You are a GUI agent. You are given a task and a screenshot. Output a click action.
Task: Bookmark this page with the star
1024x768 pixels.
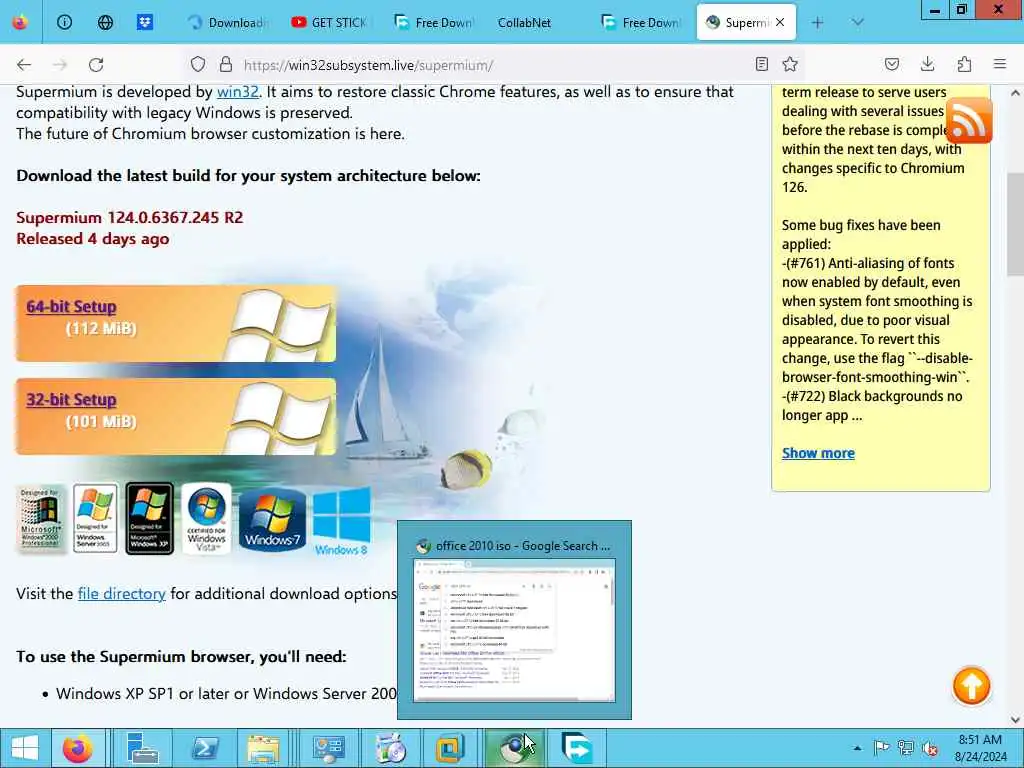point(790,64)
